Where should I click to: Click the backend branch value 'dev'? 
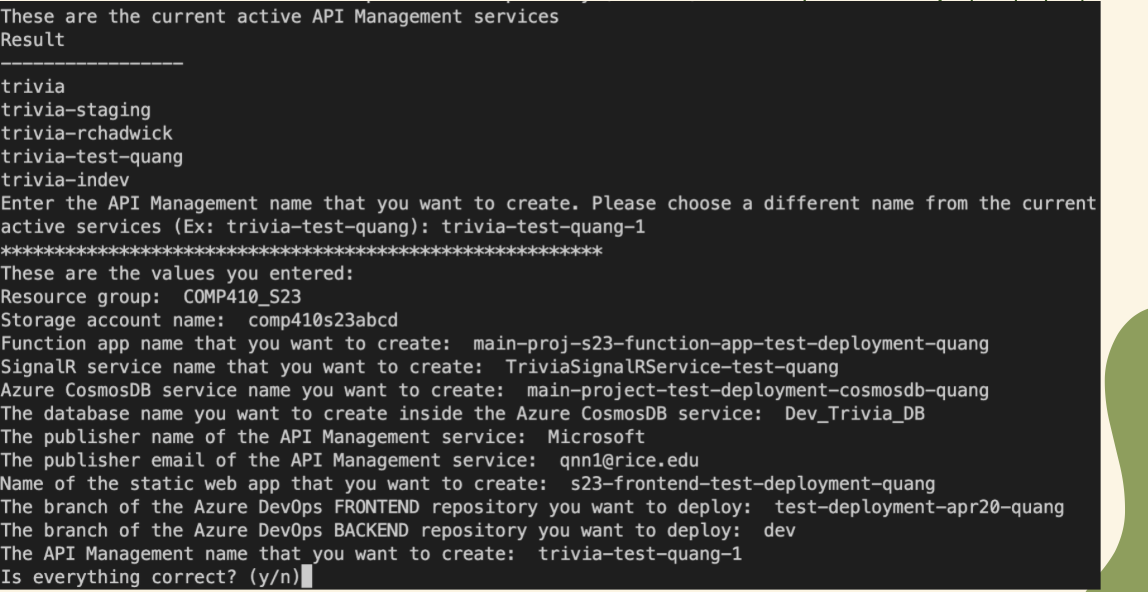coord(779,531)
